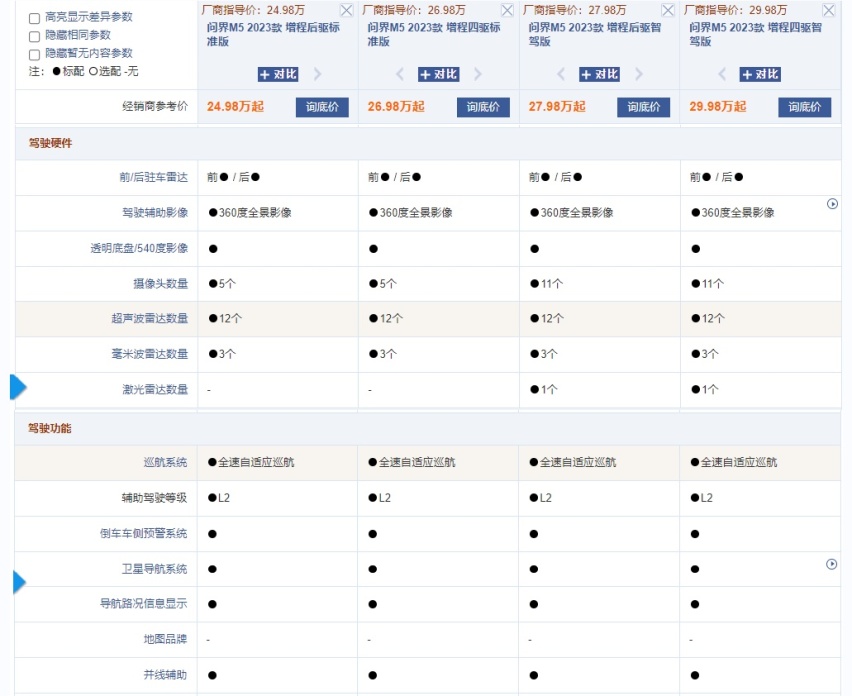Open 问界M5 2023款 增程四驱标准版 link

434,34
